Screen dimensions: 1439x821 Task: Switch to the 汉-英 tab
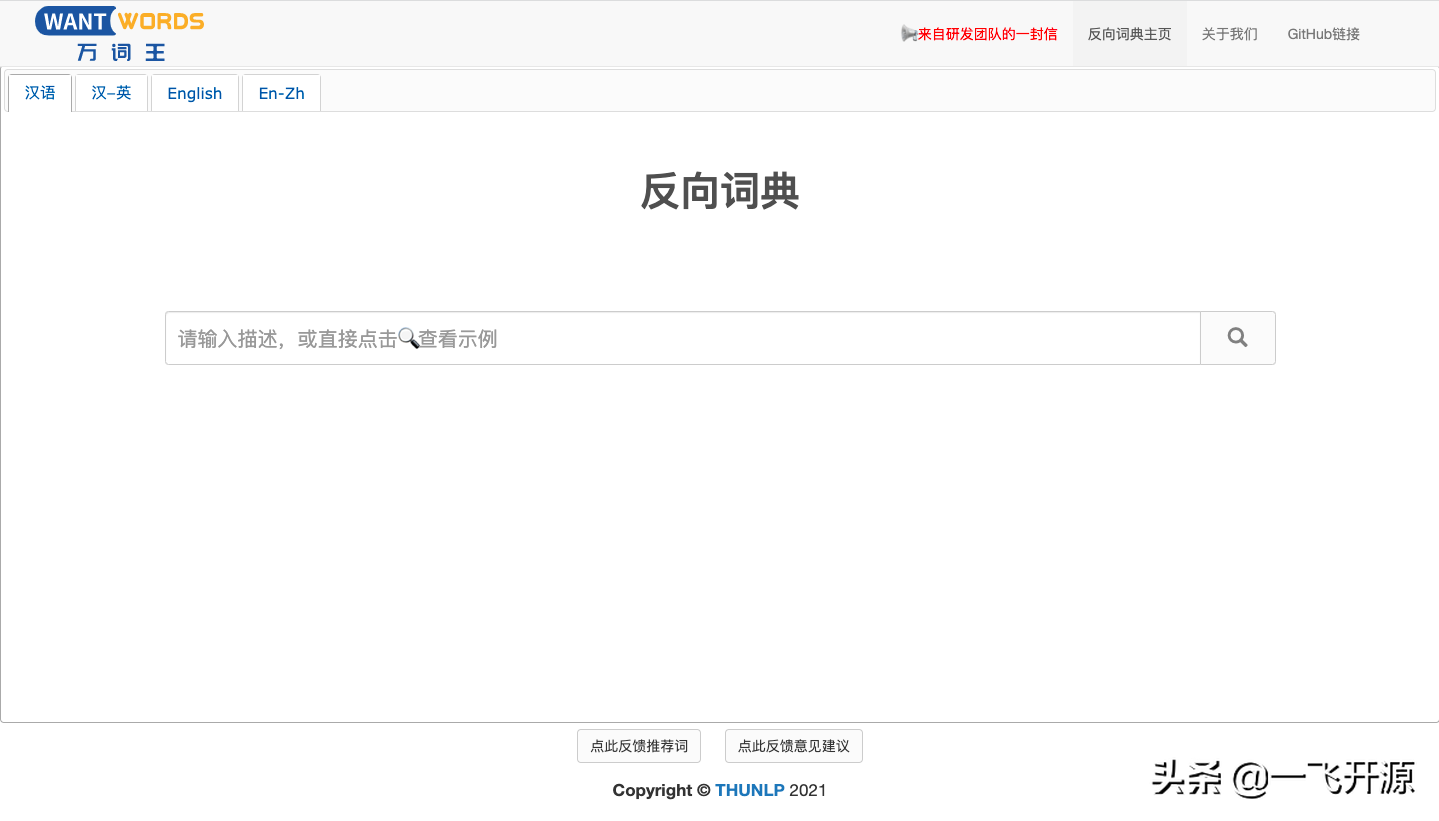coord(110,92)
